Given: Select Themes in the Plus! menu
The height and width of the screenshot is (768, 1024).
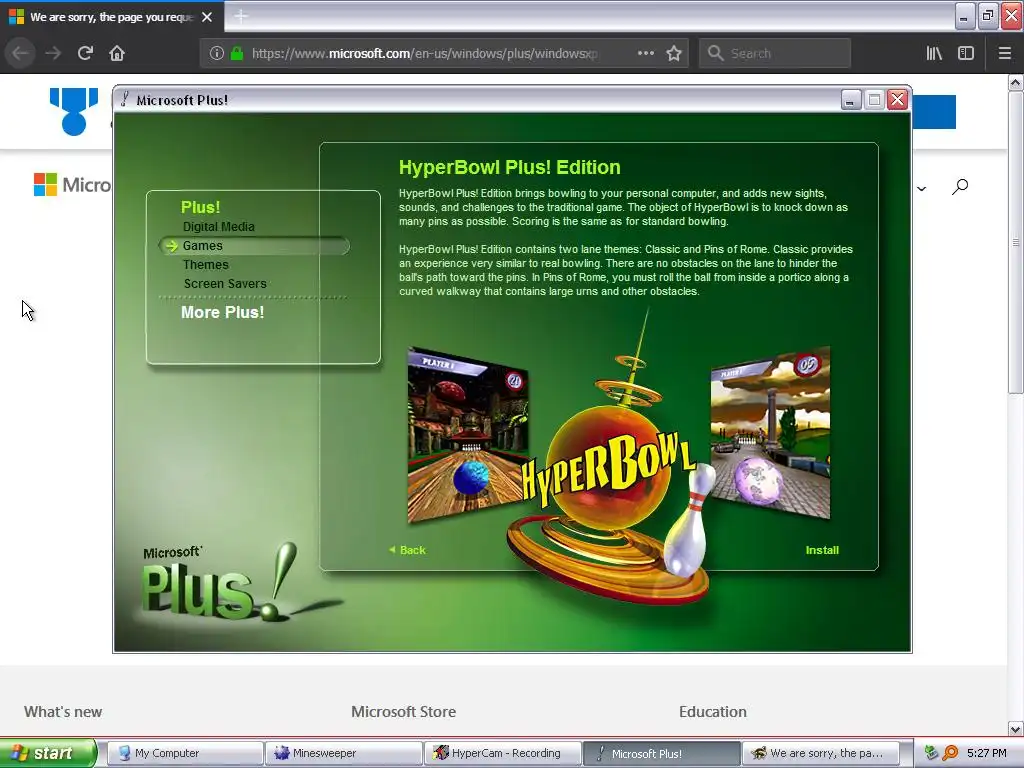Looking at the screenshot, I should click(205, 264).
